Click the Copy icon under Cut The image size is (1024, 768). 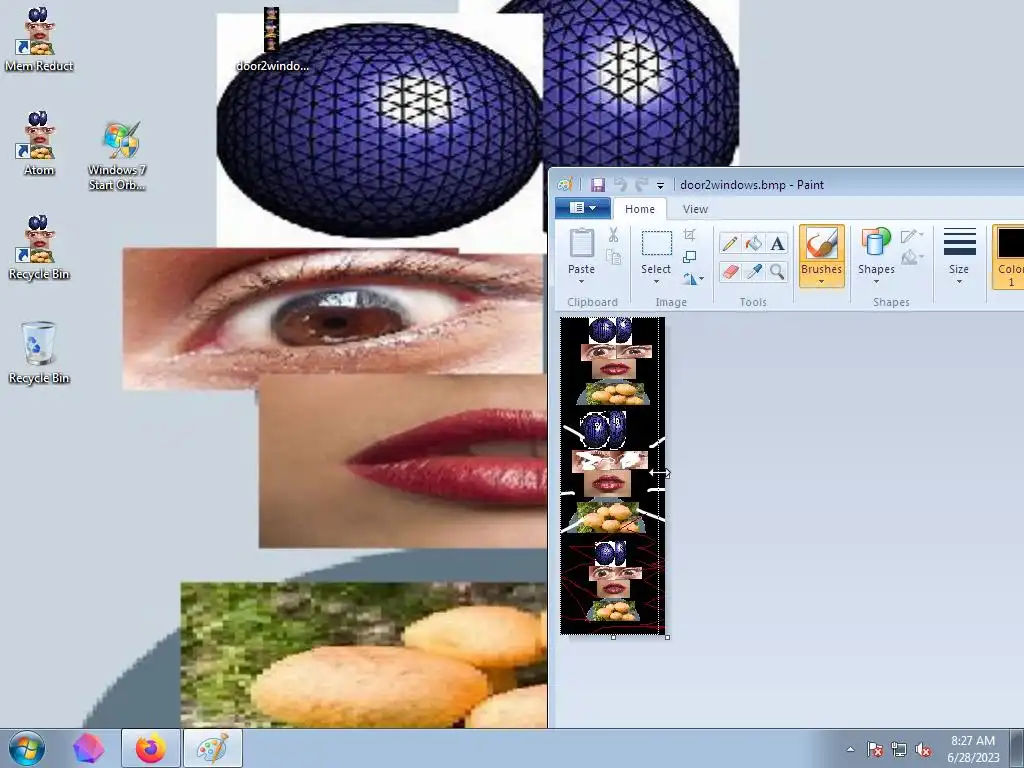(613, 257)
